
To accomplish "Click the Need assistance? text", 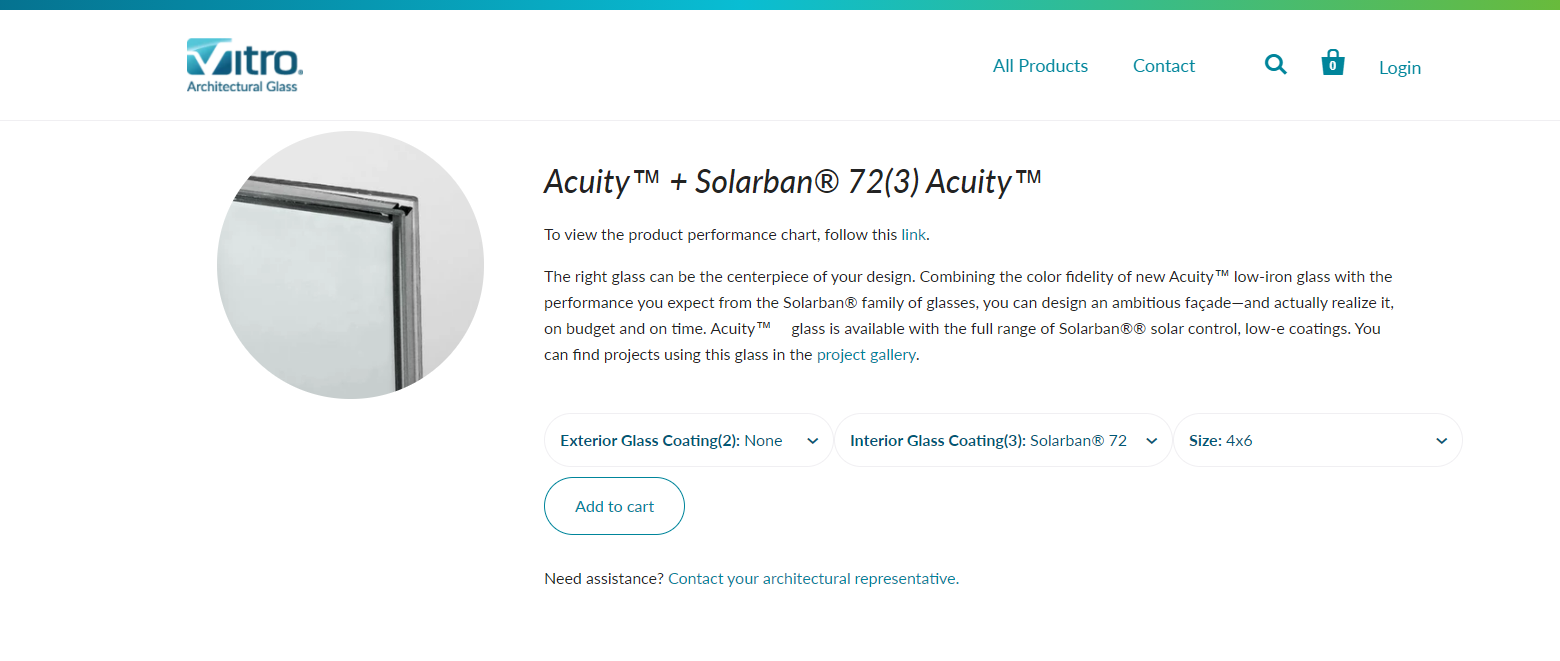I will 603,578.
